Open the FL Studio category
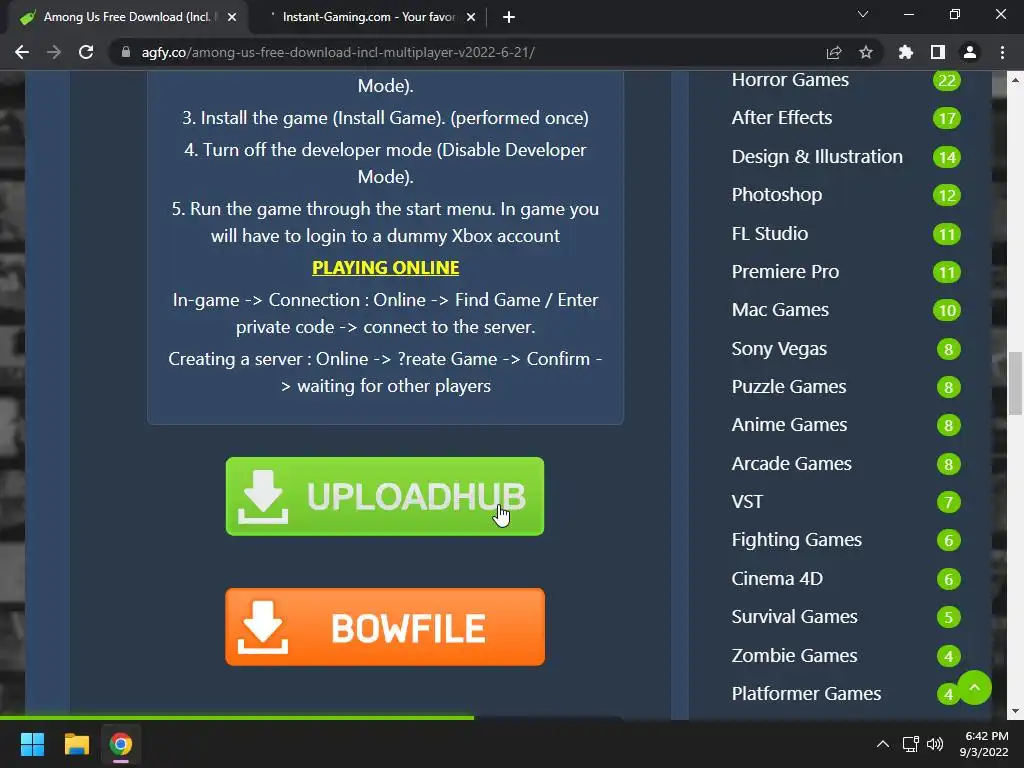This screenshot has width=1024, height=768. [769, 234]
